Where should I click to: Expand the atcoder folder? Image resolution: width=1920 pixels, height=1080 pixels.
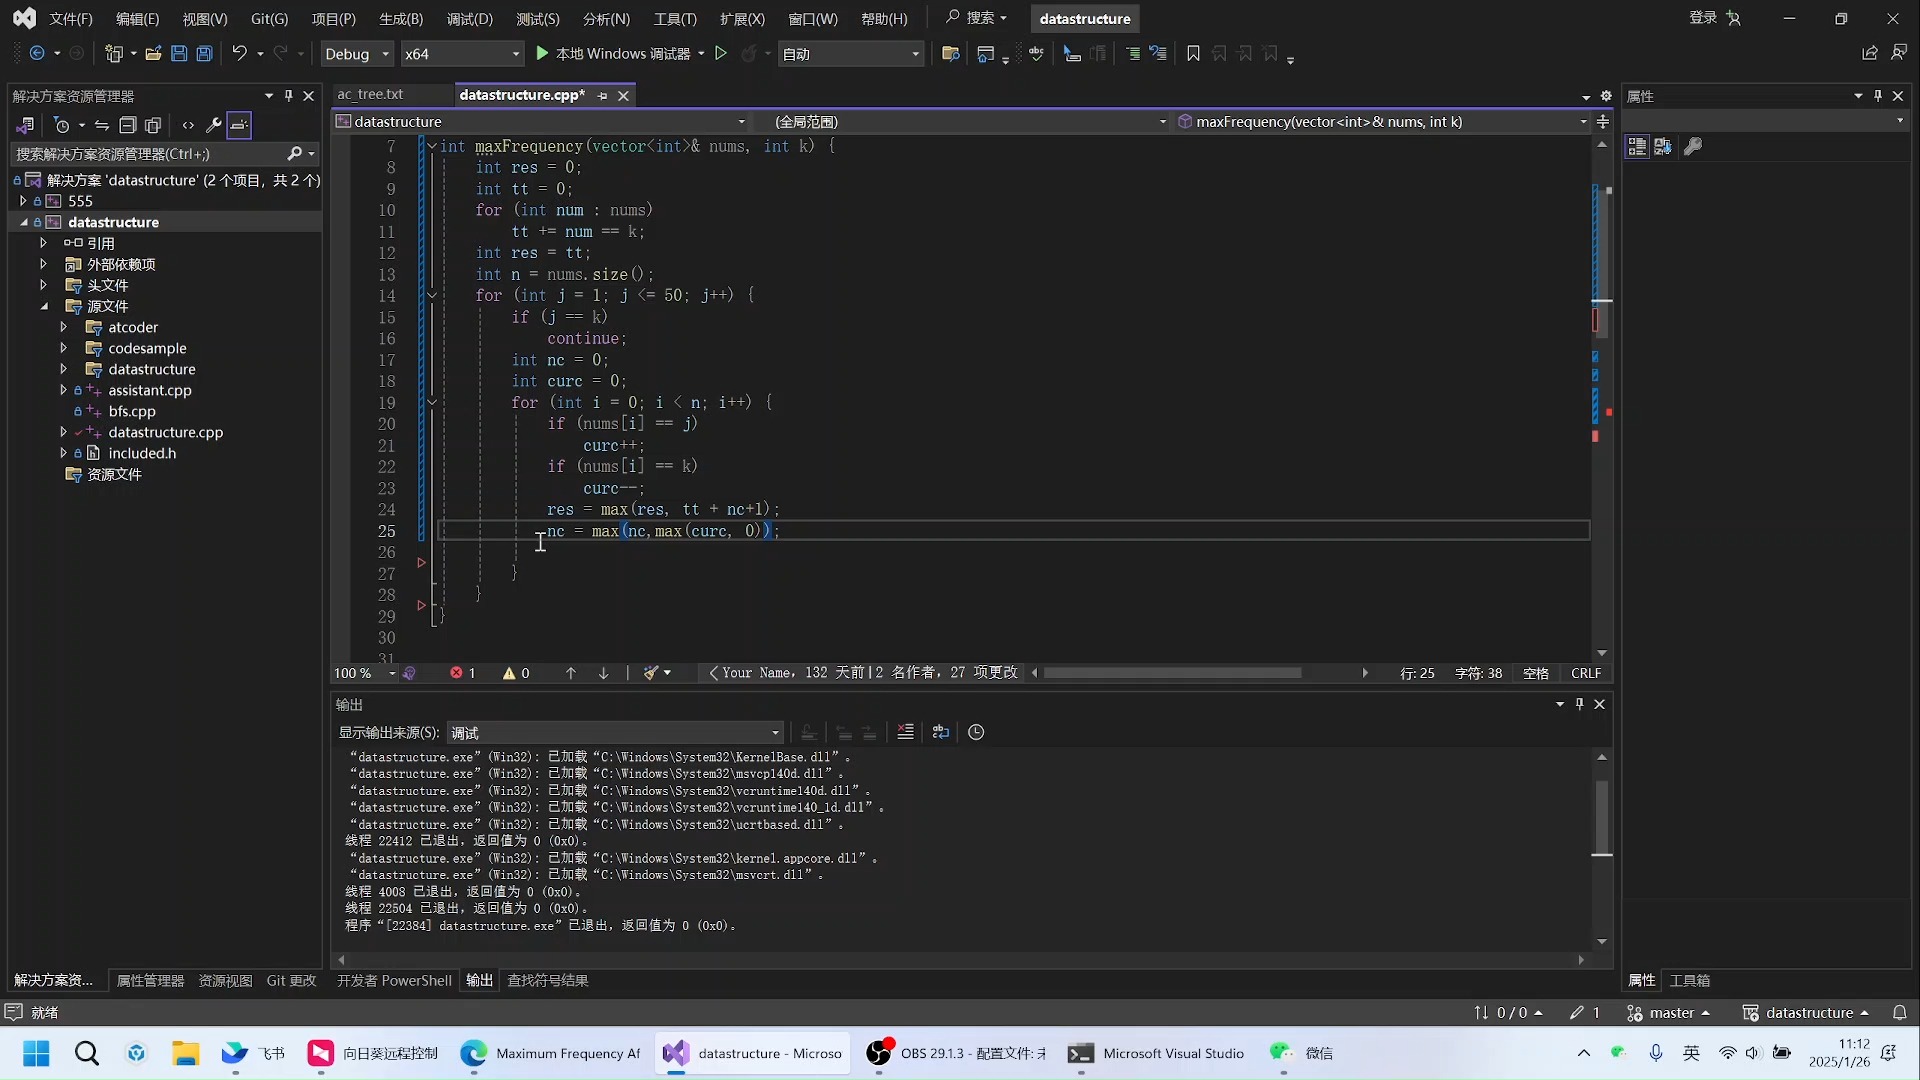pos(63,327)
